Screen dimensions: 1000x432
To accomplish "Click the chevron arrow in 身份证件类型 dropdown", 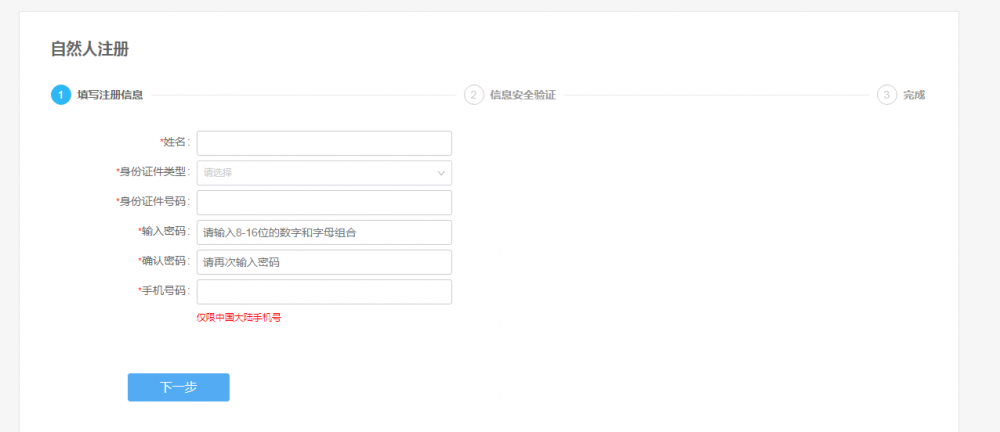I will tap(441, 173).
